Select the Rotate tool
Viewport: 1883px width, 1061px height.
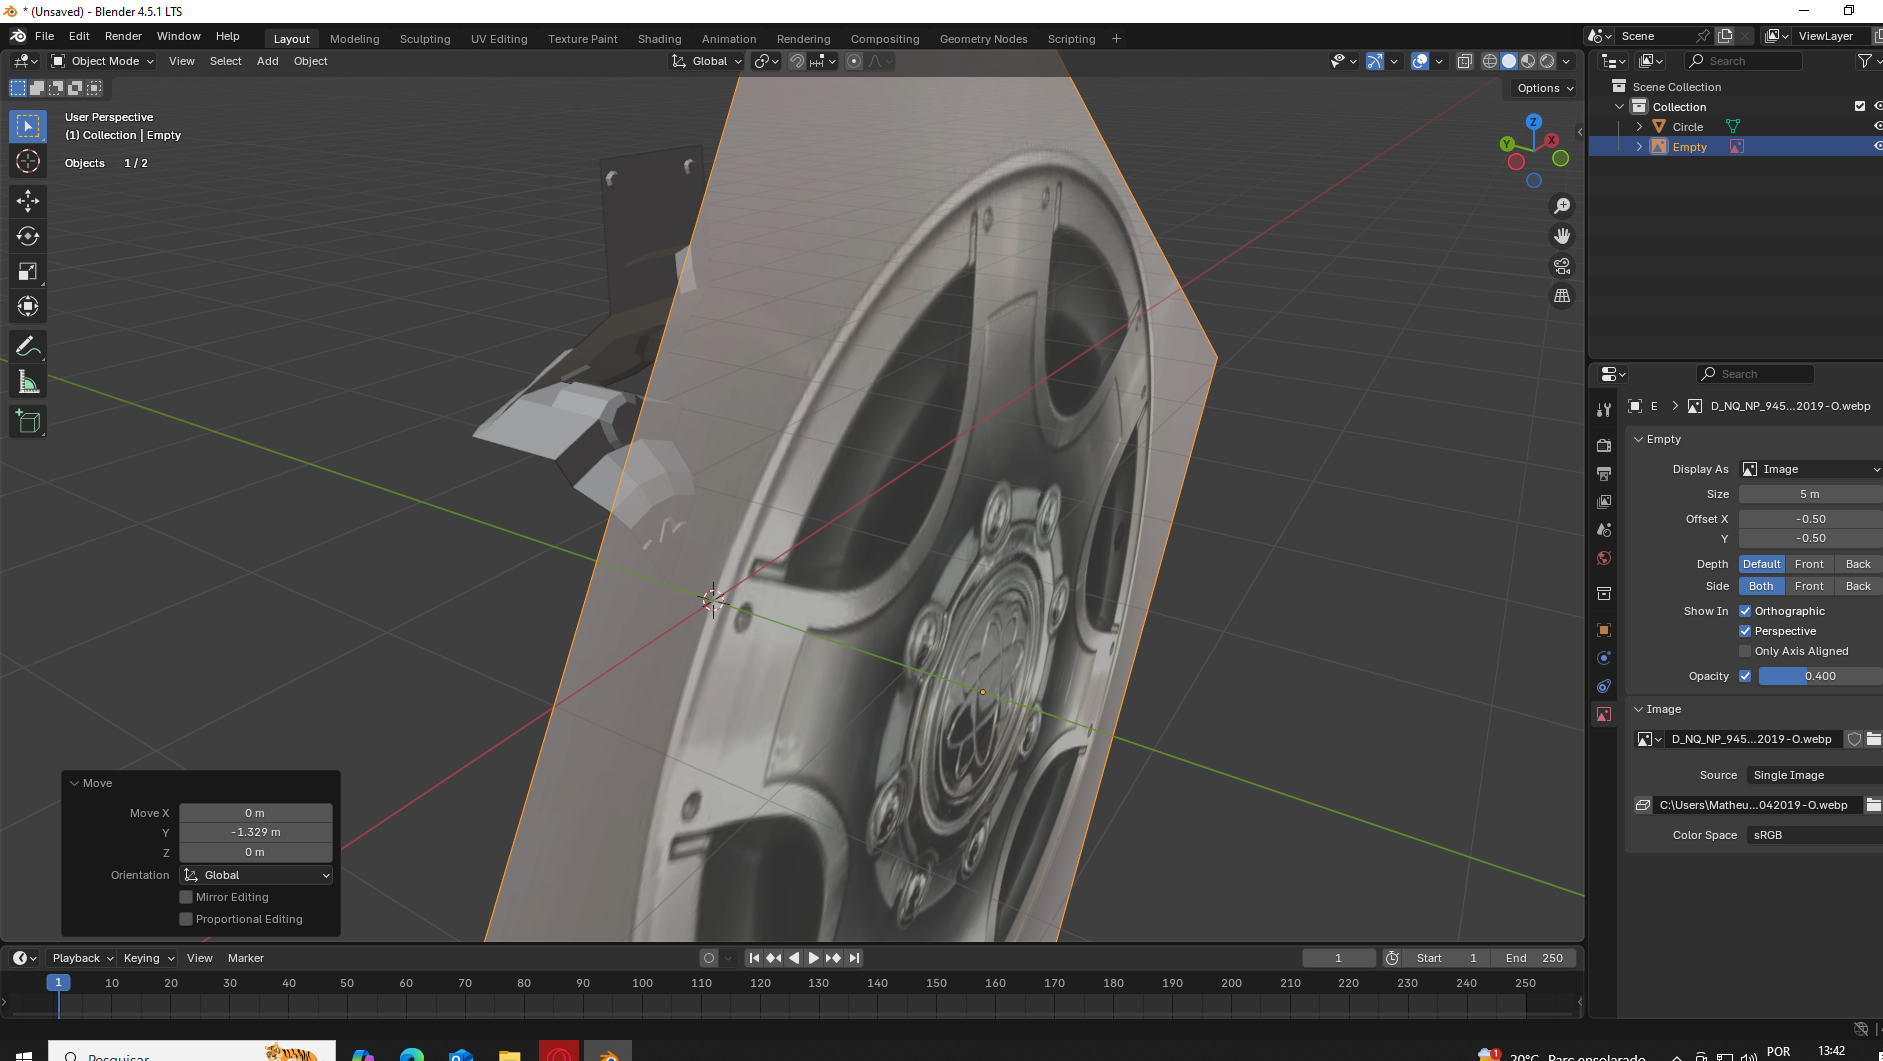pyautogui.click(x=28, y=236)
